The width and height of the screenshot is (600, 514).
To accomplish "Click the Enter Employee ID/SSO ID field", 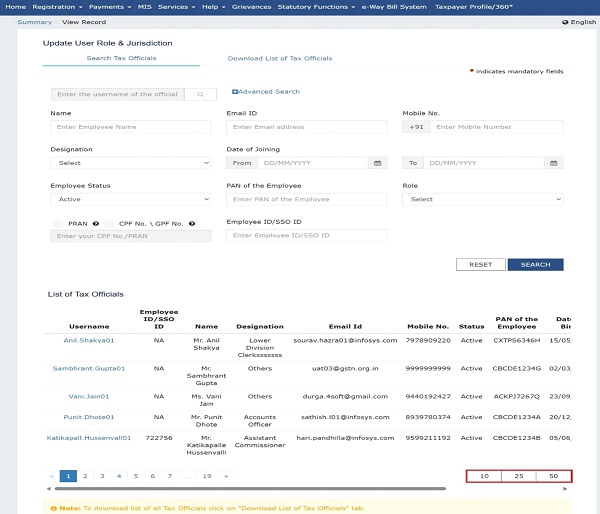I will tap(307, 235).
